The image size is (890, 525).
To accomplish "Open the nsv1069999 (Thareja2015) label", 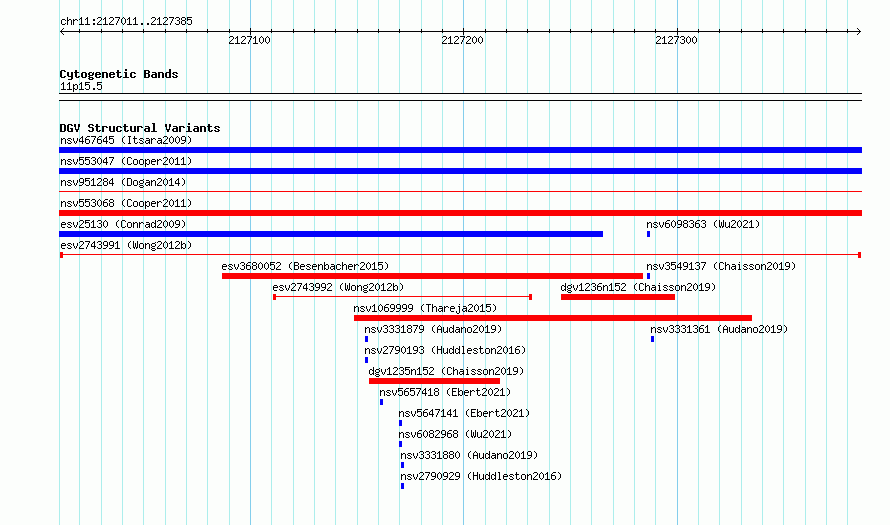I will 425,308.
